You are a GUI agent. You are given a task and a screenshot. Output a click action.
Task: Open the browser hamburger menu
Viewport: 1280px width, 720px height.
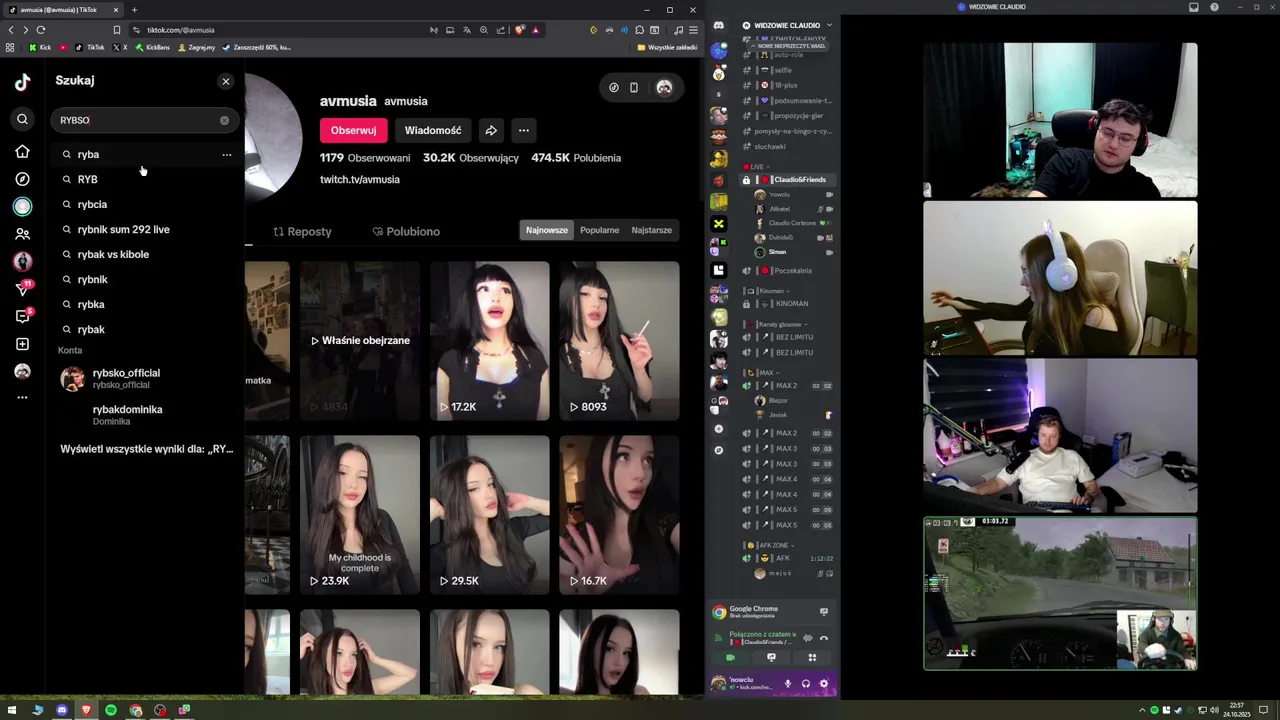[x=693, y=30]
